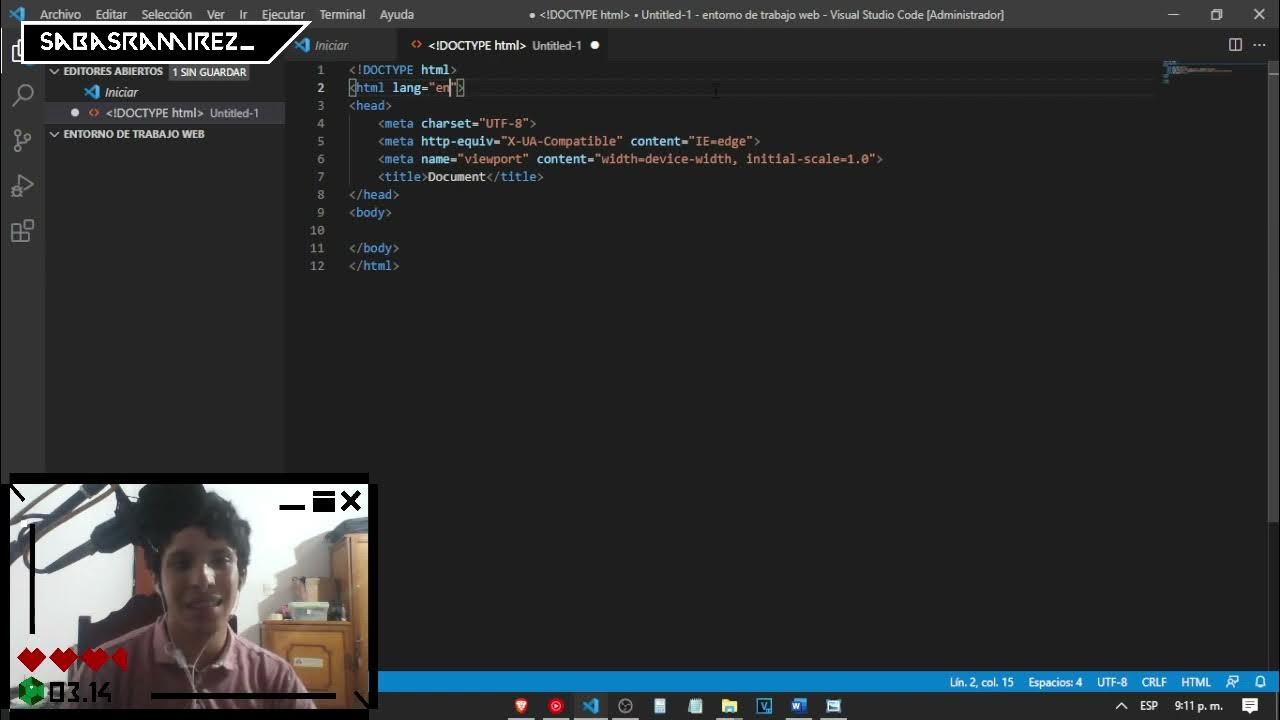Viewport: 1280px width, 720px height.
Task: Open the editor More Actions ellipsis
Action: (1259, 45)
